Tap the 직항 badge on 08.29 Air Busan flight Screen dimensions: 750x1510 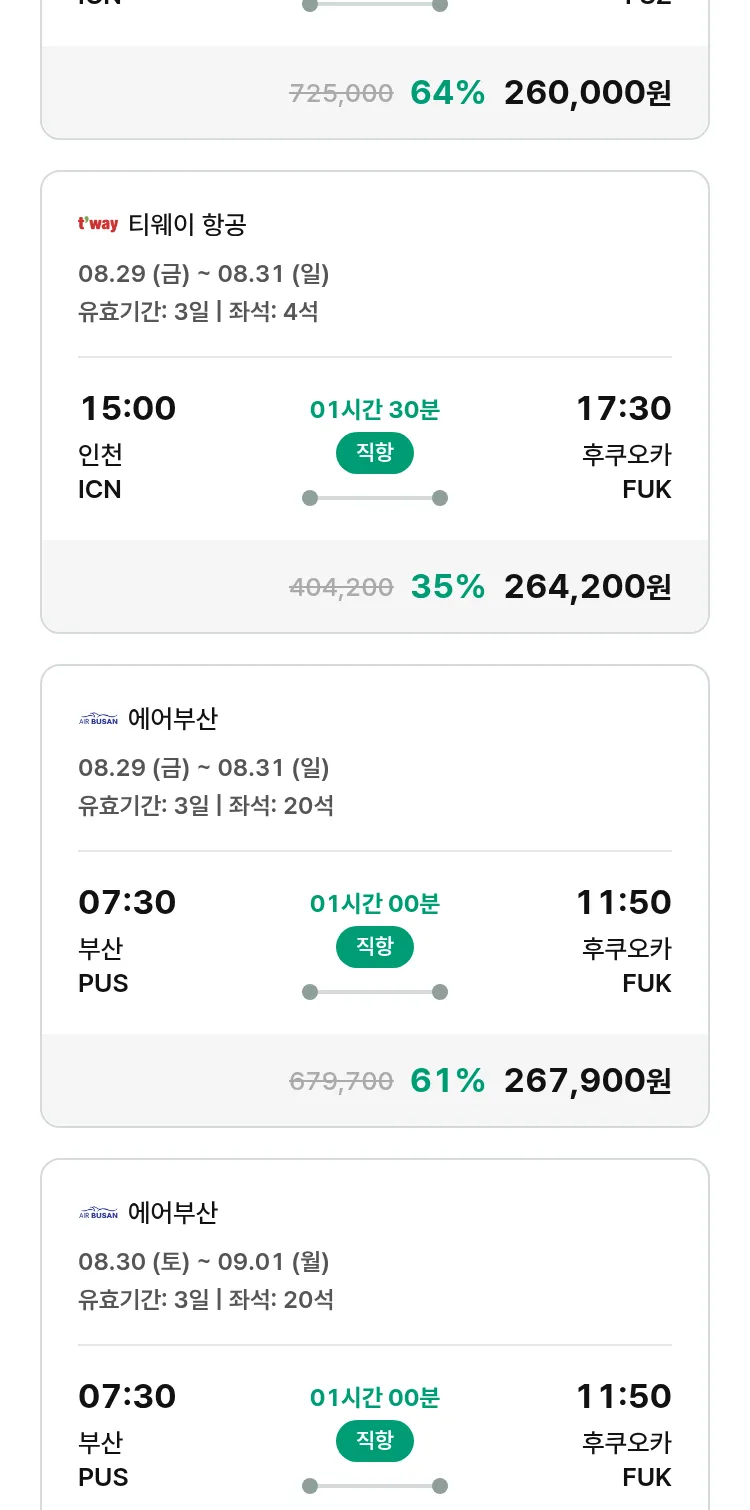[x=375, y=947]
